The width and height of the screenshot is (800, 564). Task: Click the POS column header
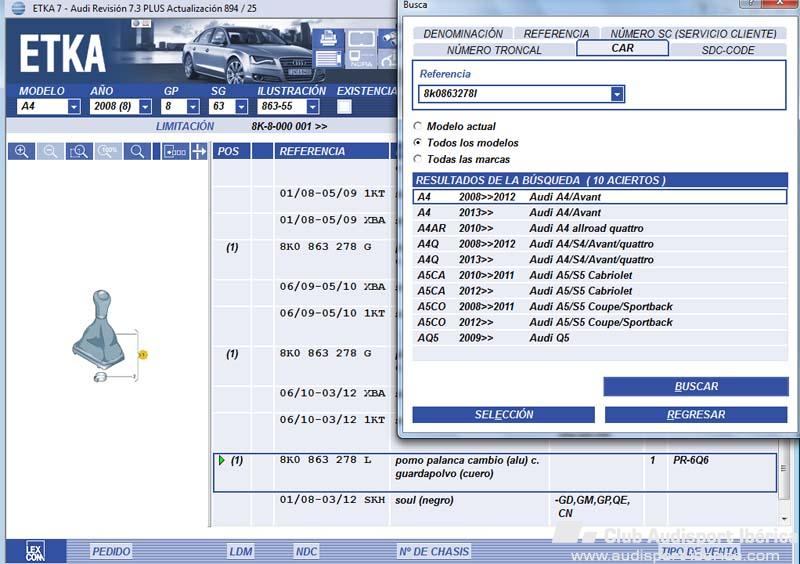pyautogui.click(x=231, y=151)
